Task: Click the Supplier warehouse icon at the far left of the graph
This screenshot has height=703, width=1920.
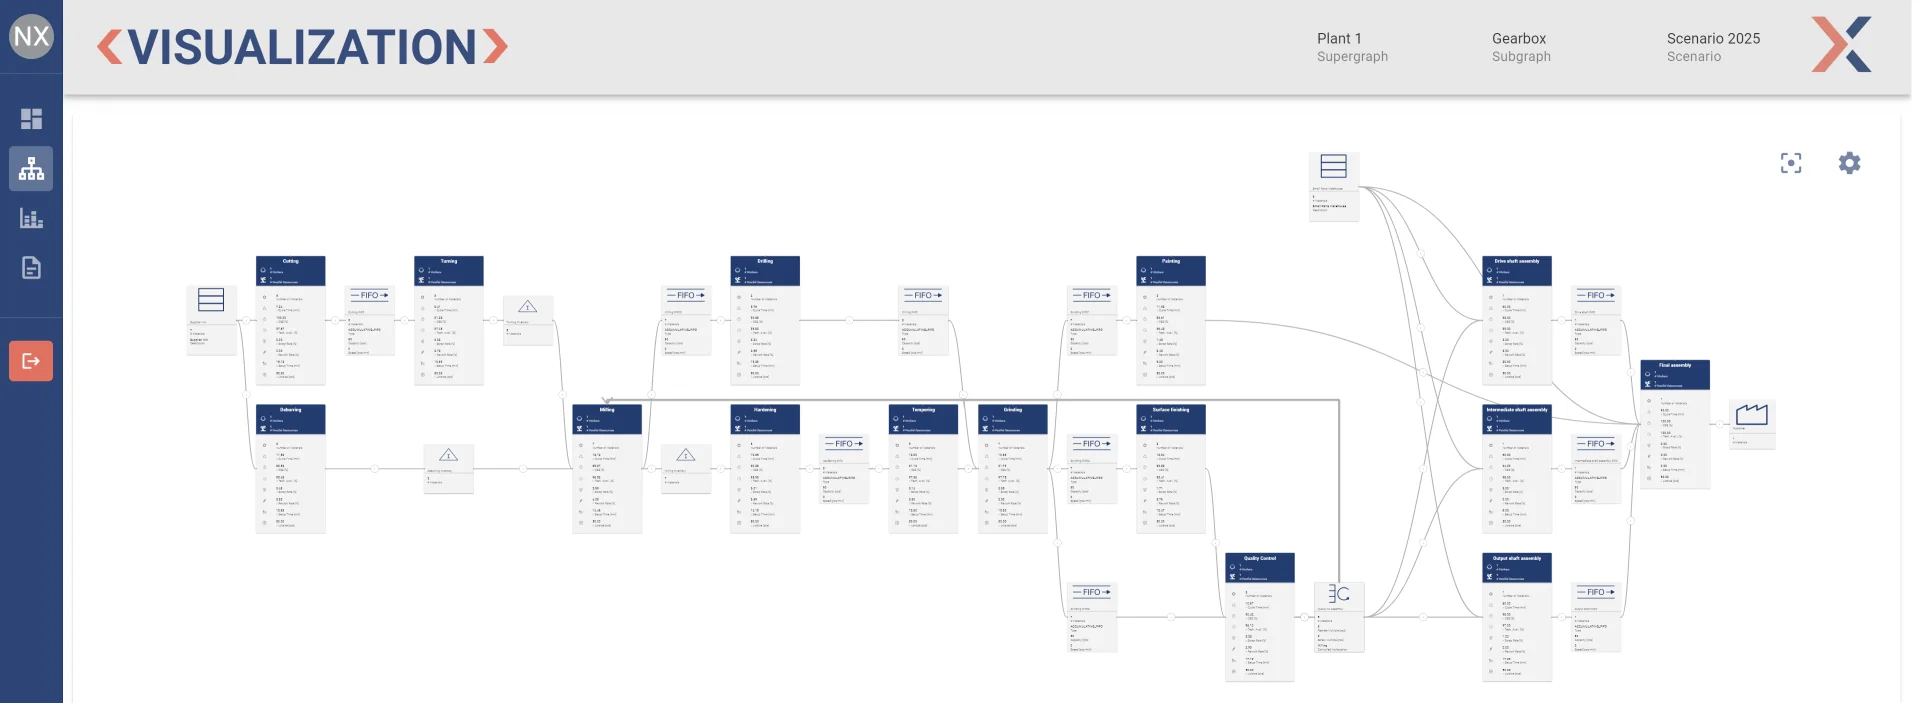Action: (x=211, y=300)
